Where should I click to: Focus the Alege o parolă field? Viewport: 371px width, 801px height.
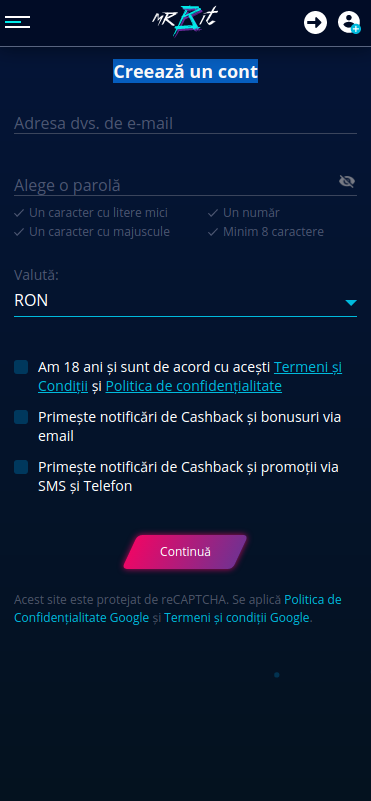click(175, 185)
